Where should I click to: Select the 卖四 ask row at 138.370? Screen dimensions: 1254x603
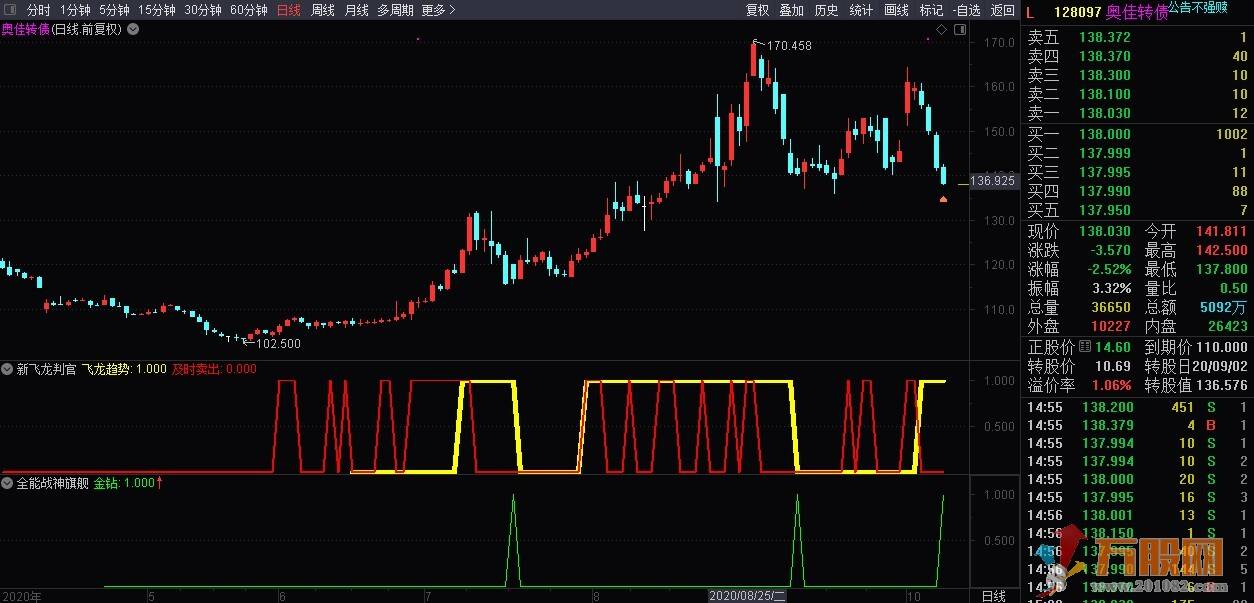1138,56
